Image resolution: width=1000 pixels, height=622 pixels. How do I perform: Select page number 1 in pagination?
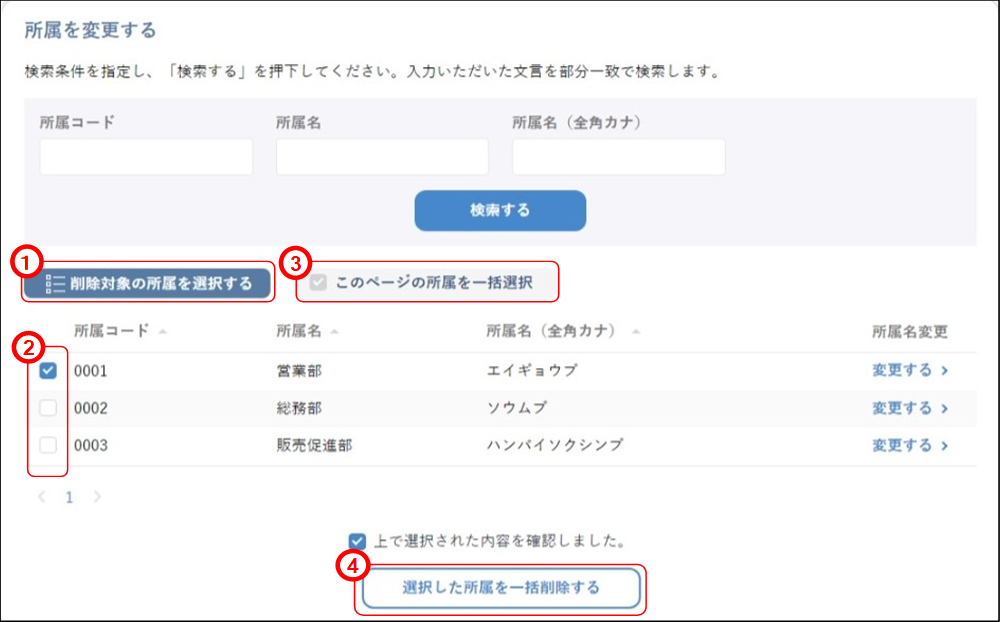[68, 497]
